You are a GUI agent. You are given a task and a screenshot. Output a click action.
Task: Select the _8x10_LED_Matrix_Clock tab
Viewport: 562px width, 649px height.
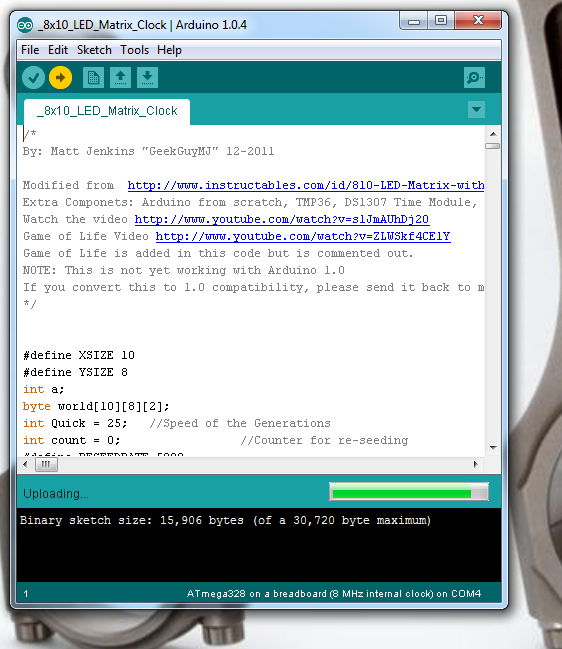(x=107, y=111)
